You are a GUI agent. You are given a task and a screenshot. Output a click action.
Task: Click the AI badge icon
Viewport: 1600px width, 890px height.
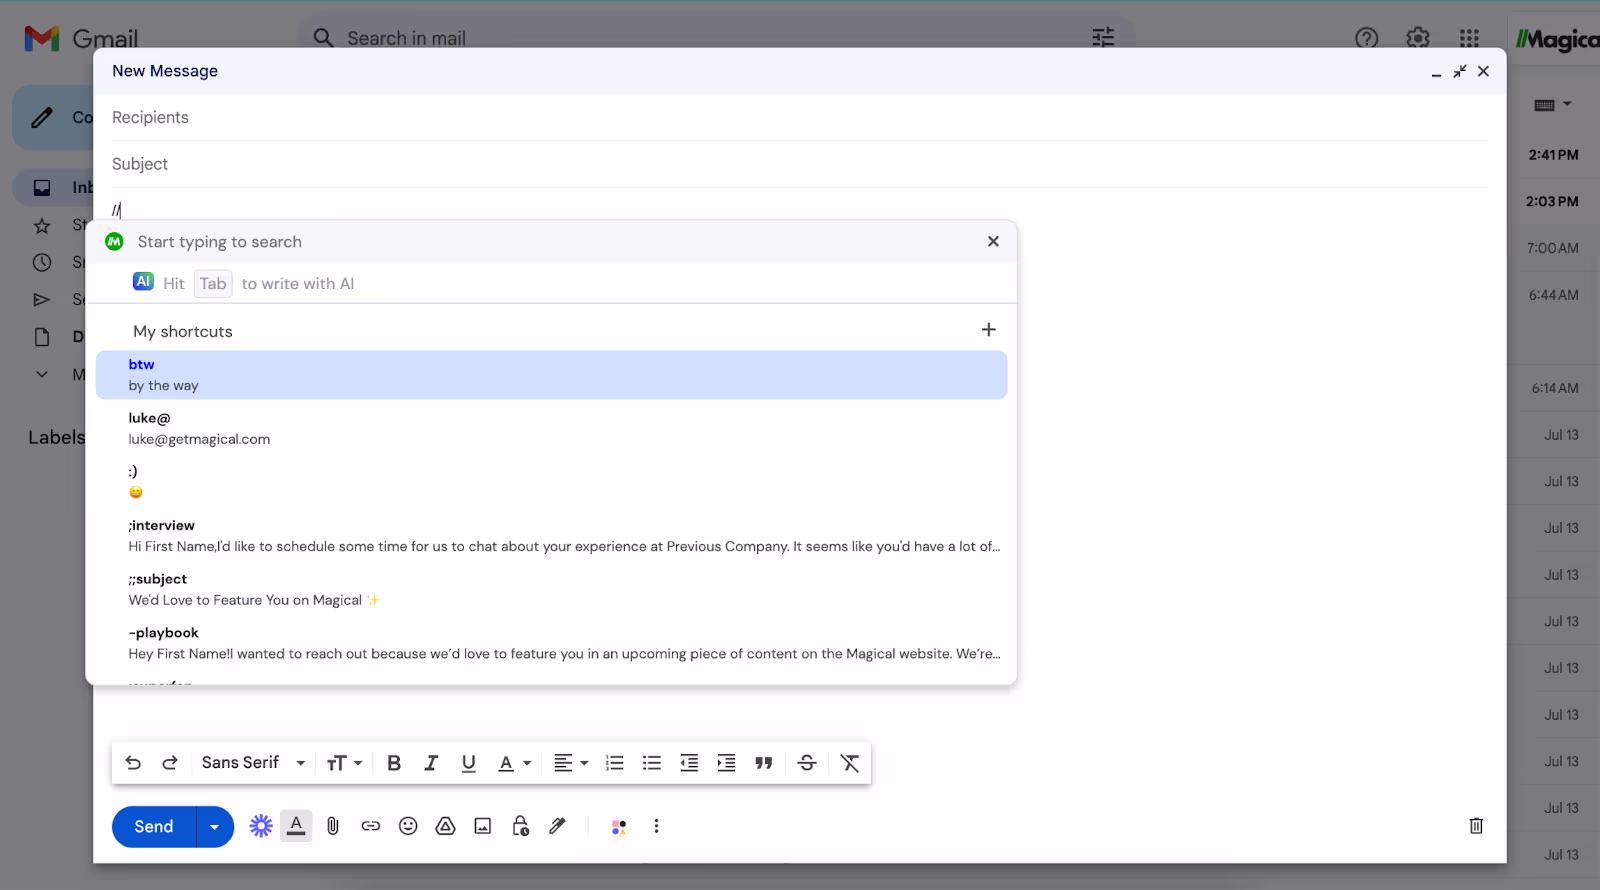[143, 282]
